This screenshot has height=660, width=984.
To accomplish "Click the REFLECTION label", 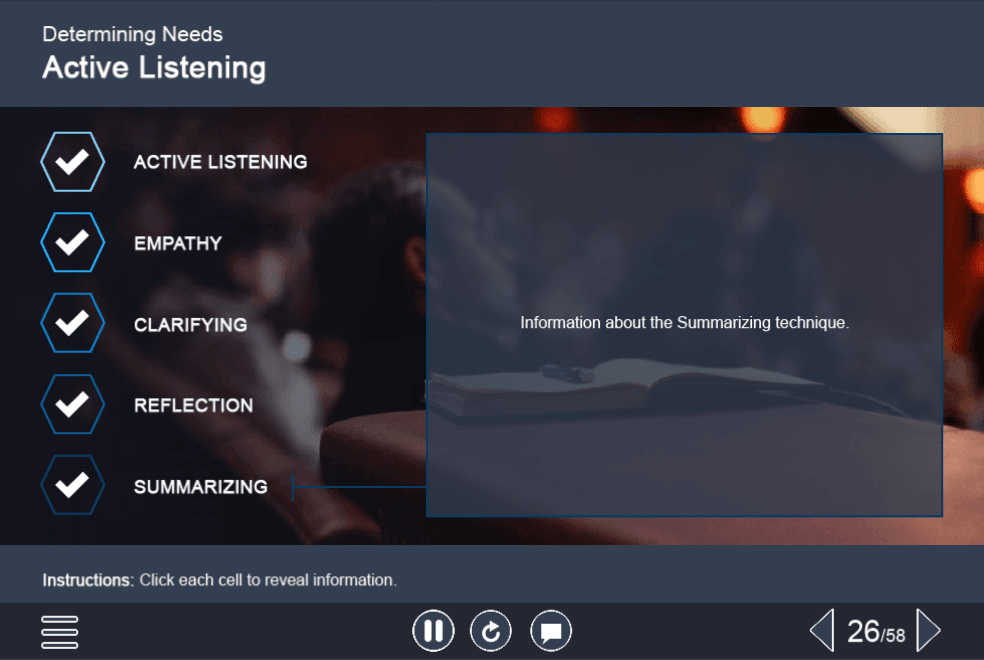I will [193, 405].
